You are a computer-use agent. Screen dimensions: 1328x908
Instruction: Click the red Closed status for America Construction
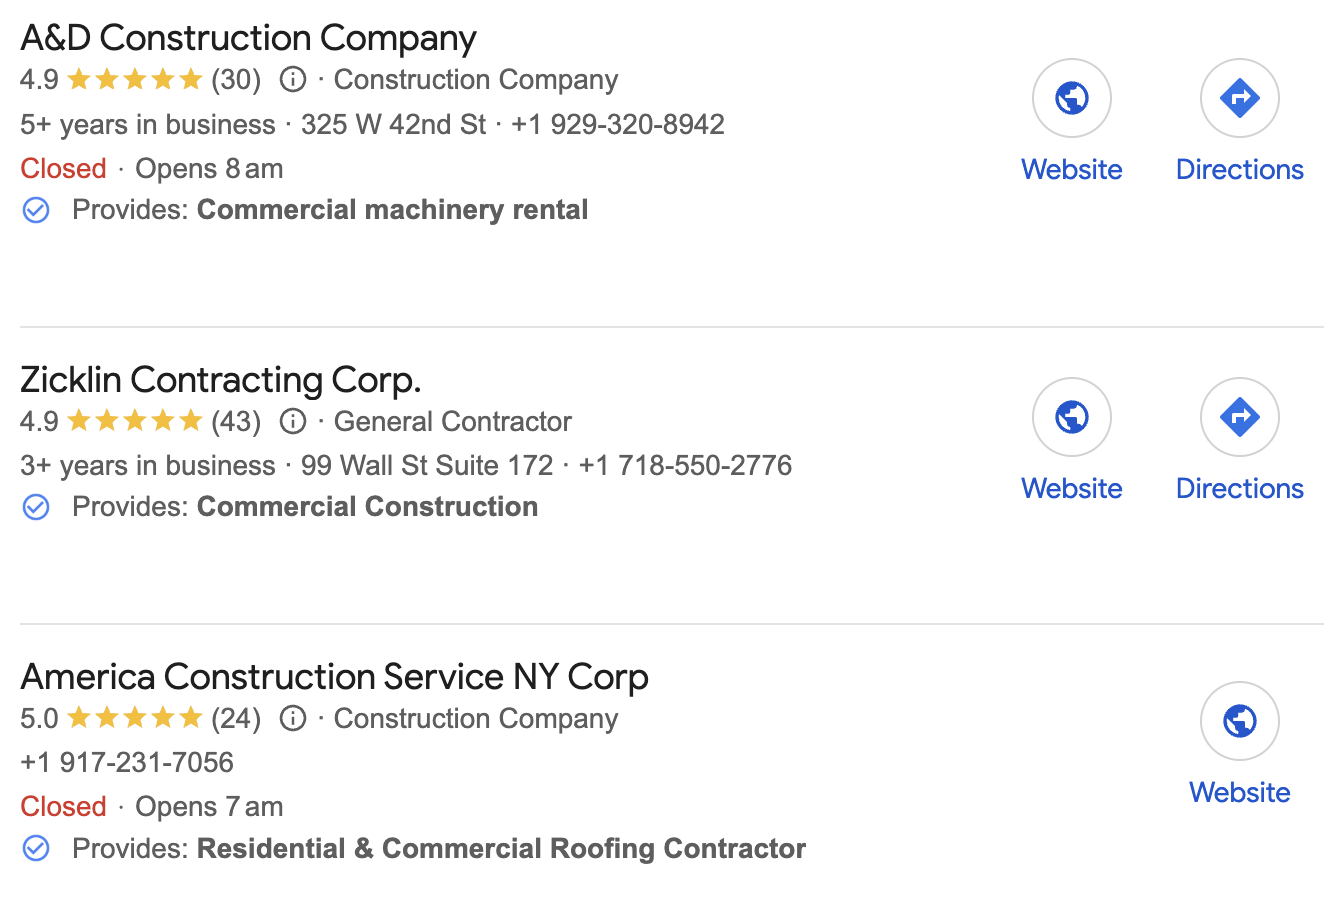[x=63, y=806]
